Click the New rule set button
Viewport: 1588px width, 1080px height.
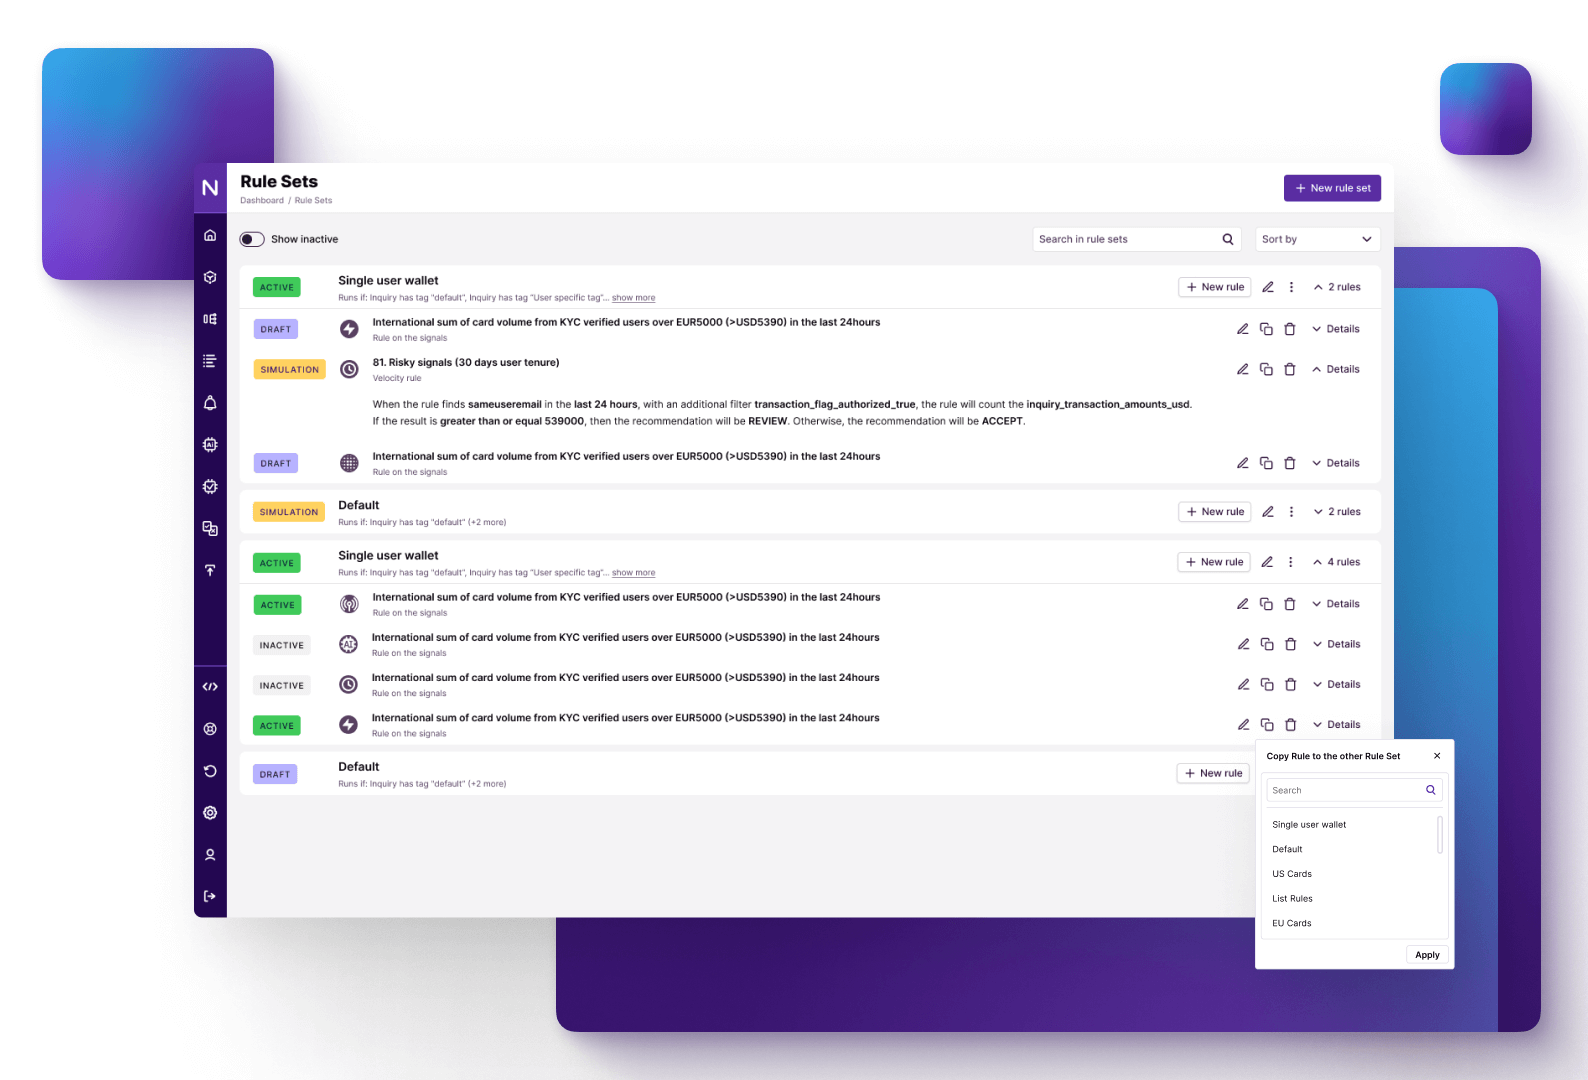tap(1332, 188)
